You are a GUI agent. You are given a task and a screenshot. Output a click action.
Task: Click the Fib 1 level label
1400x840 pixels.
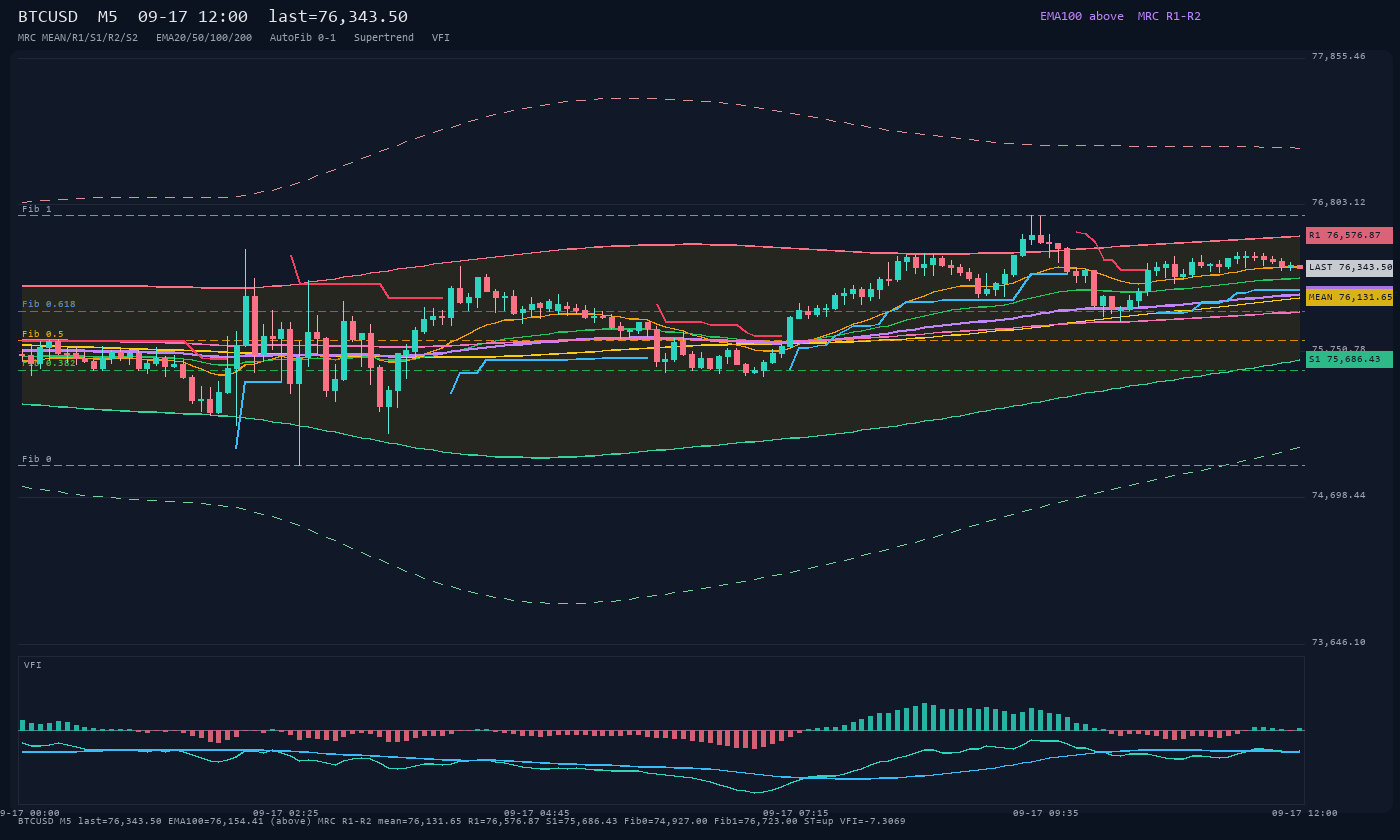tap(37, 209)
